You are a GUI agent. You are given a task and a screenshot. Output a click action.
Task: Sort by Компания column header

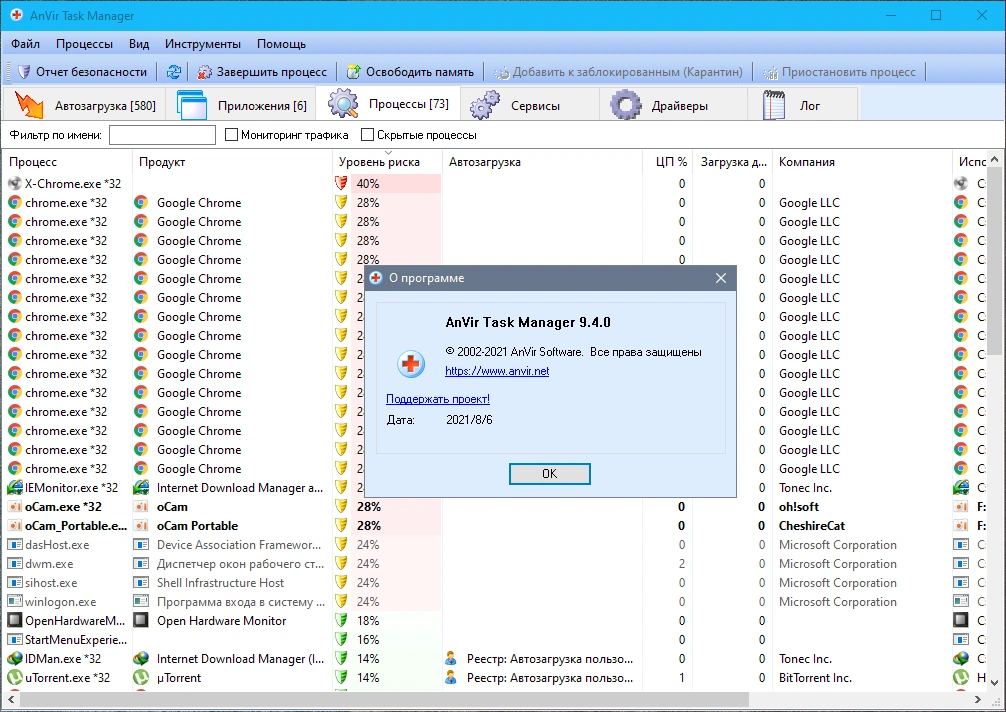pos(862,162)
